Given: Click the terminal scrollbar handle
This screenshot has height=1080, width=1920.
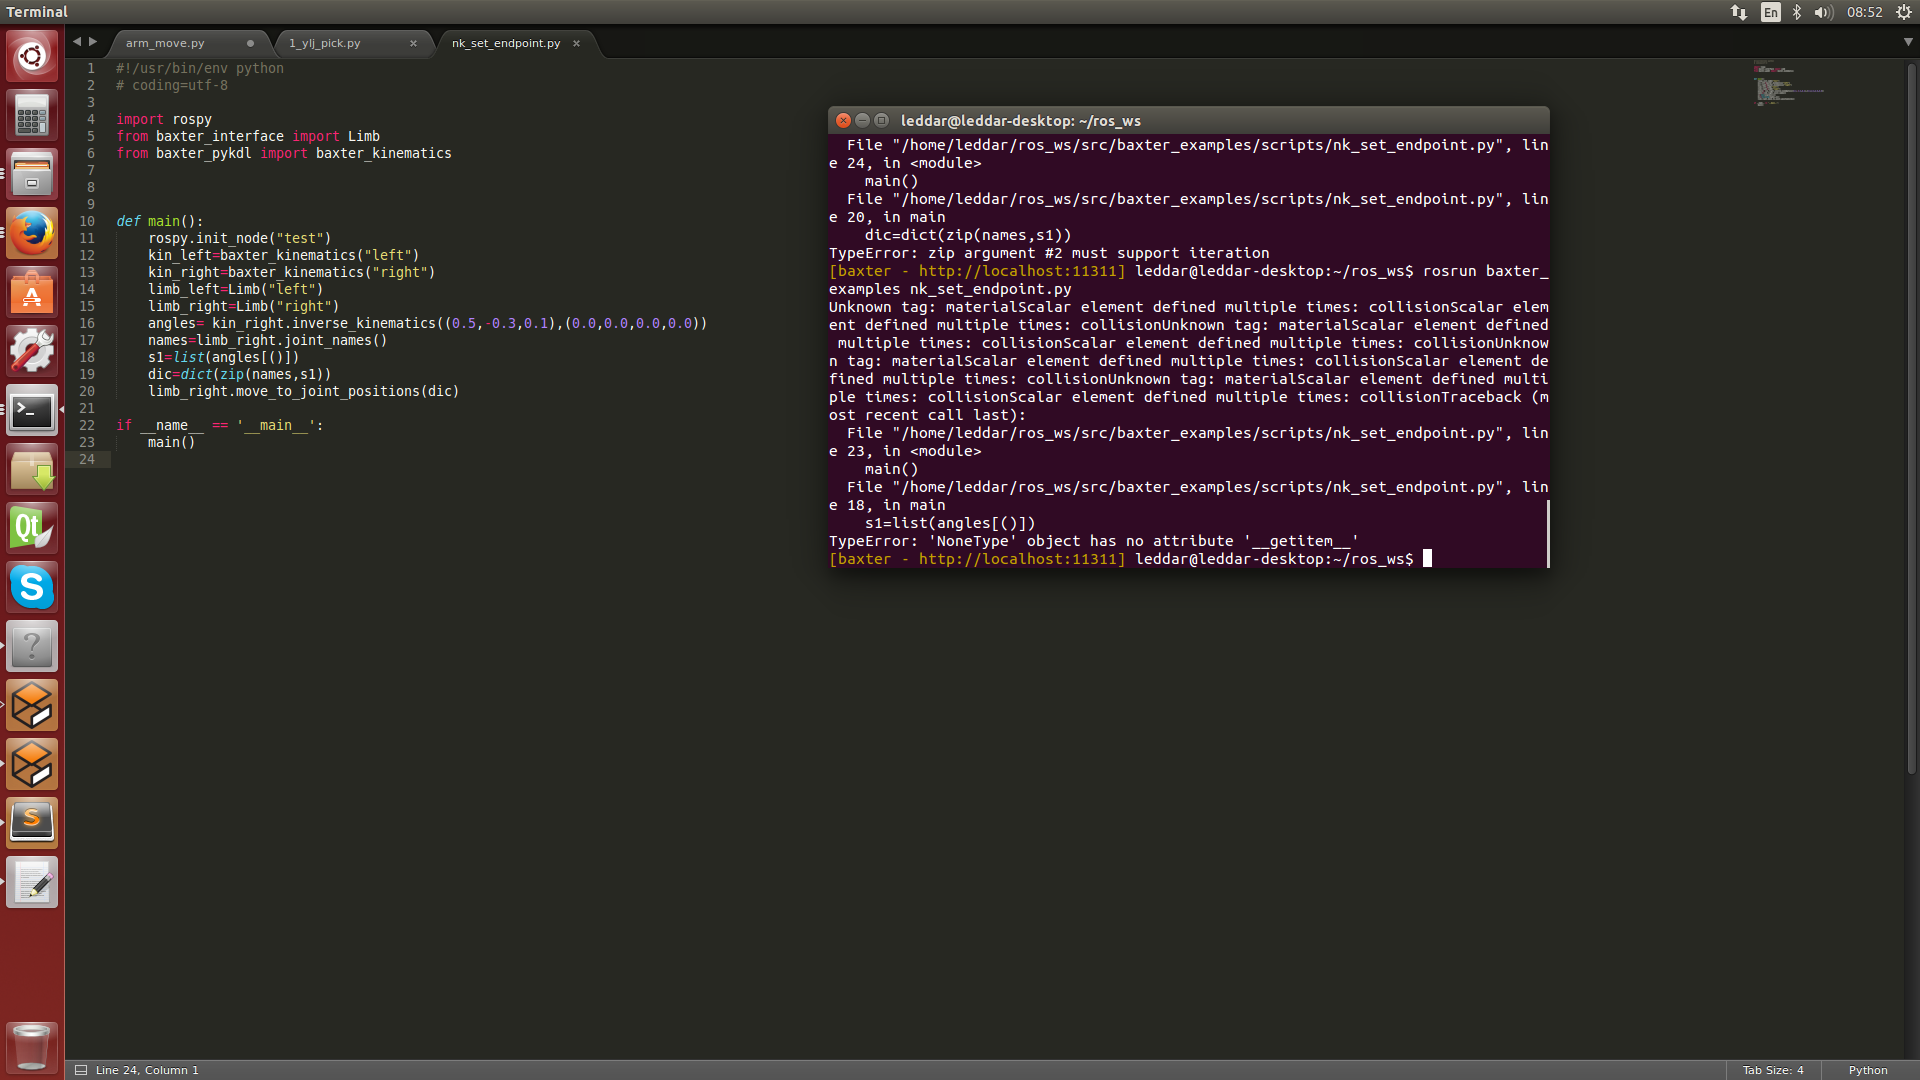Looking at the screenshot, I should coord(1548,533).
